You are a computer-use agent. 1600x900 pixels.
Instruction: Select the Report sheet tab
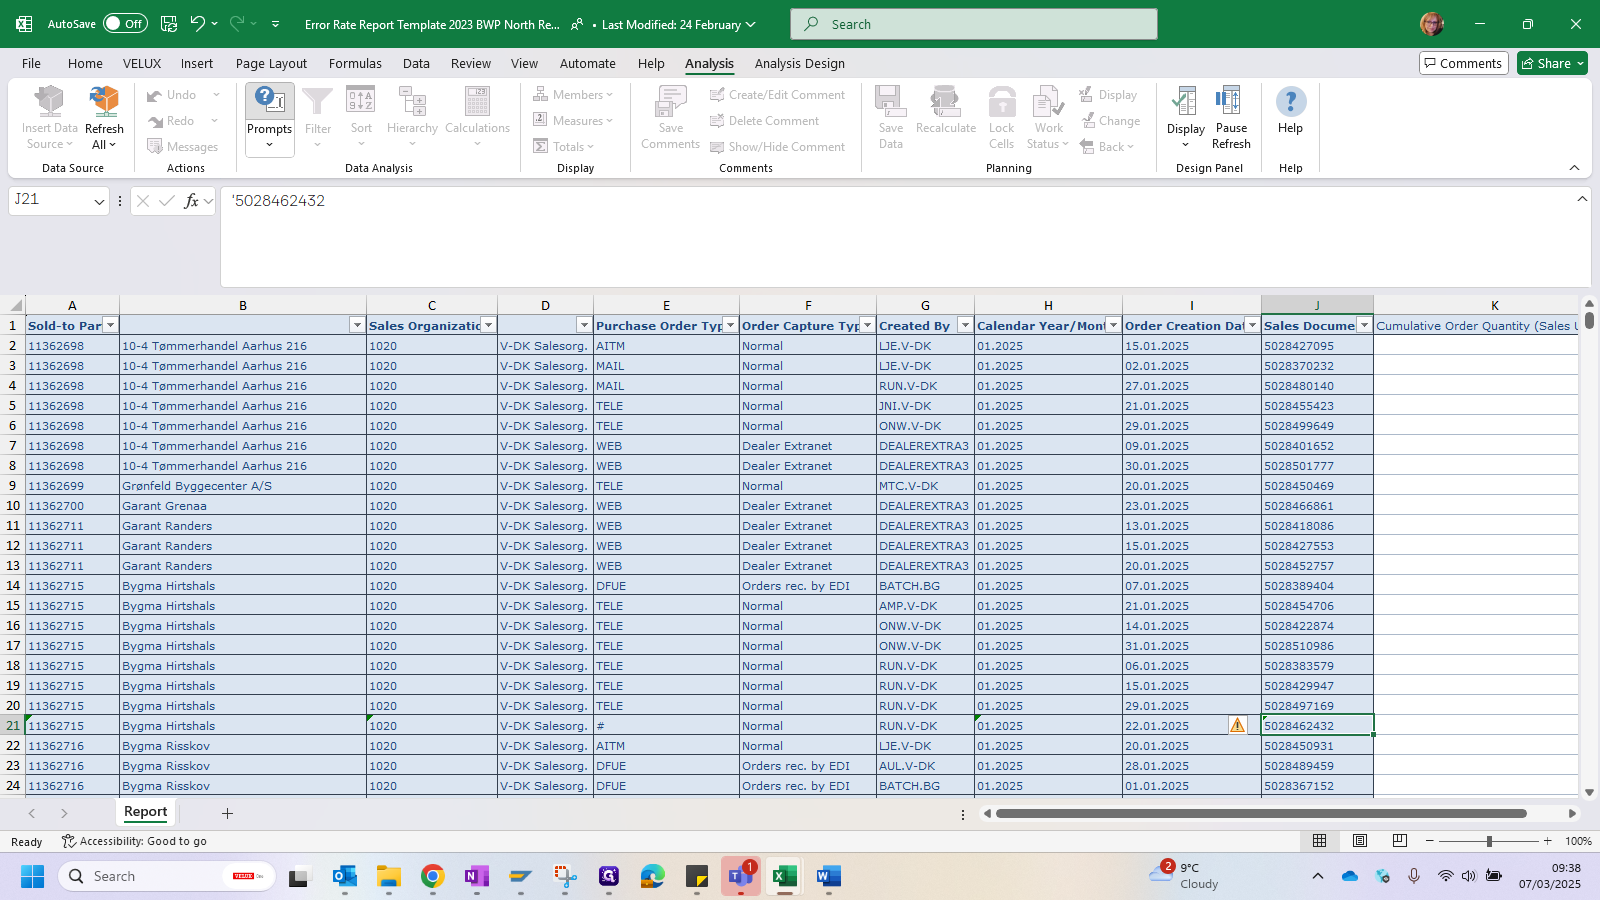click(145, 812)
